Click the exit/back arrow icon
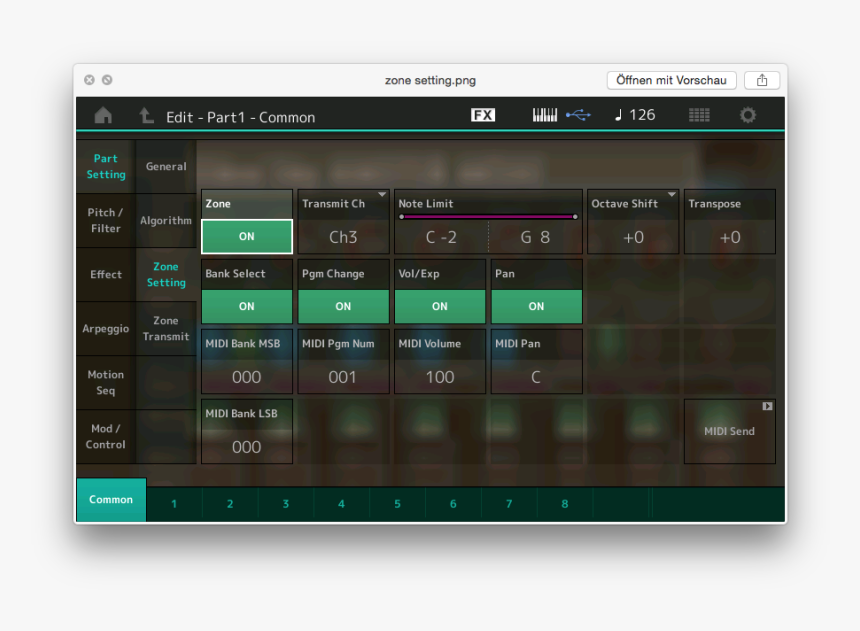 (x=147, y=116)
